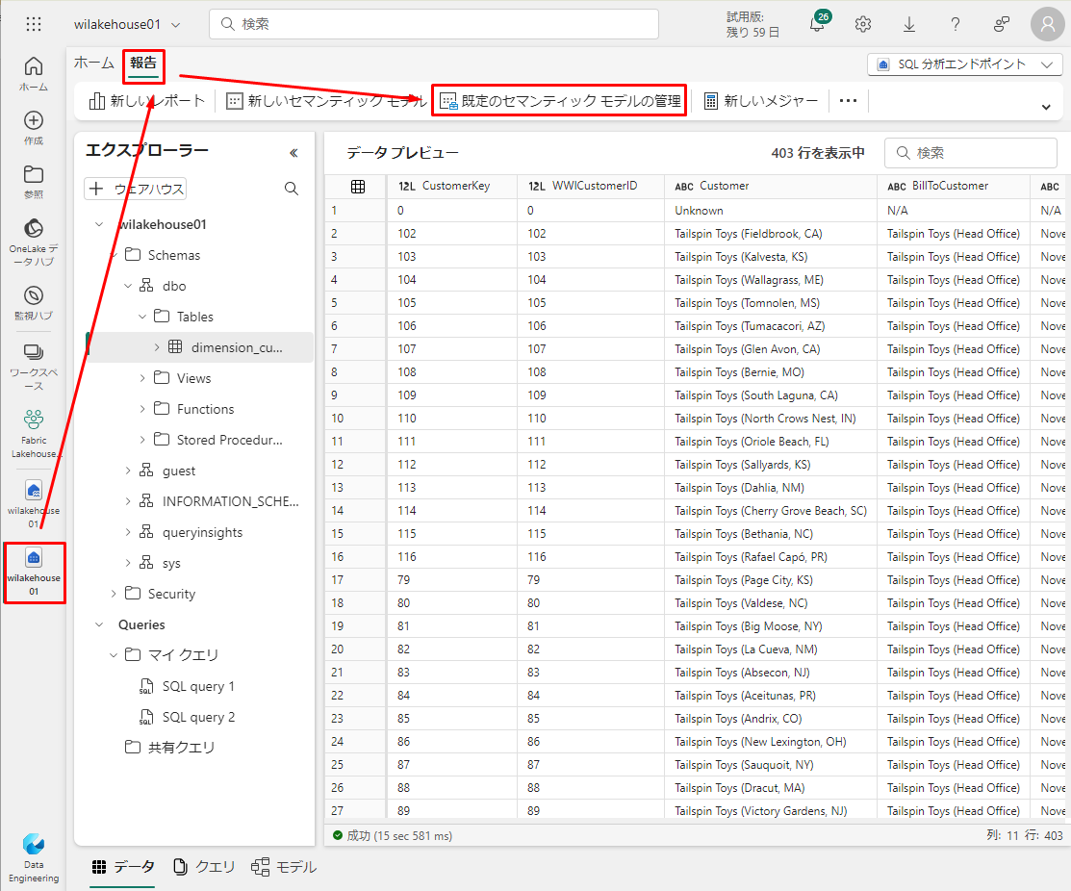Expand the sys schema
The width and height of the screenshot is (1071, 891).
pyautogui.click(x=128, y=562)
